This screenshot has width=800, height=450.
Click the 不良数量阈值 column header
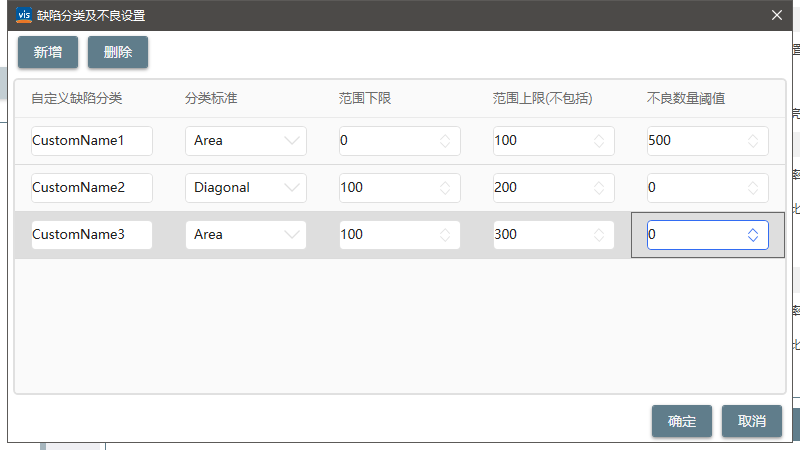(x=686, y=98)
